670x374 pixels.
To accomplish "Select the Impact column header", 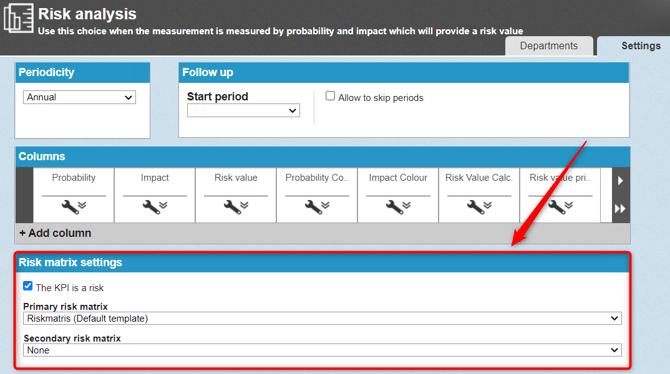I will [155, 178].
